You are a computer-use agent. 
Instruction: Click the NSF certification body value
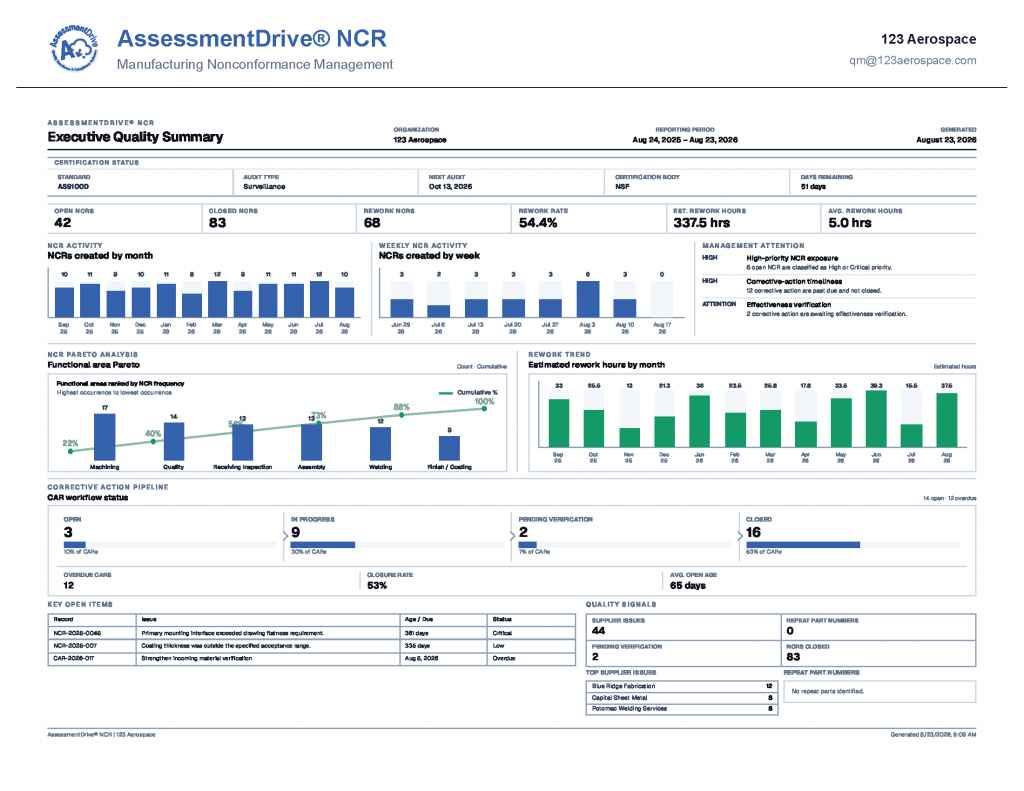click(x=622, y=186)
